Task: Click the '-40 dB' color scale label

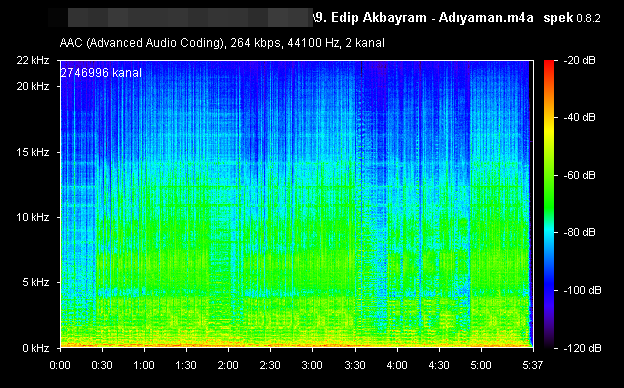Action: click(x=579, y=117)
